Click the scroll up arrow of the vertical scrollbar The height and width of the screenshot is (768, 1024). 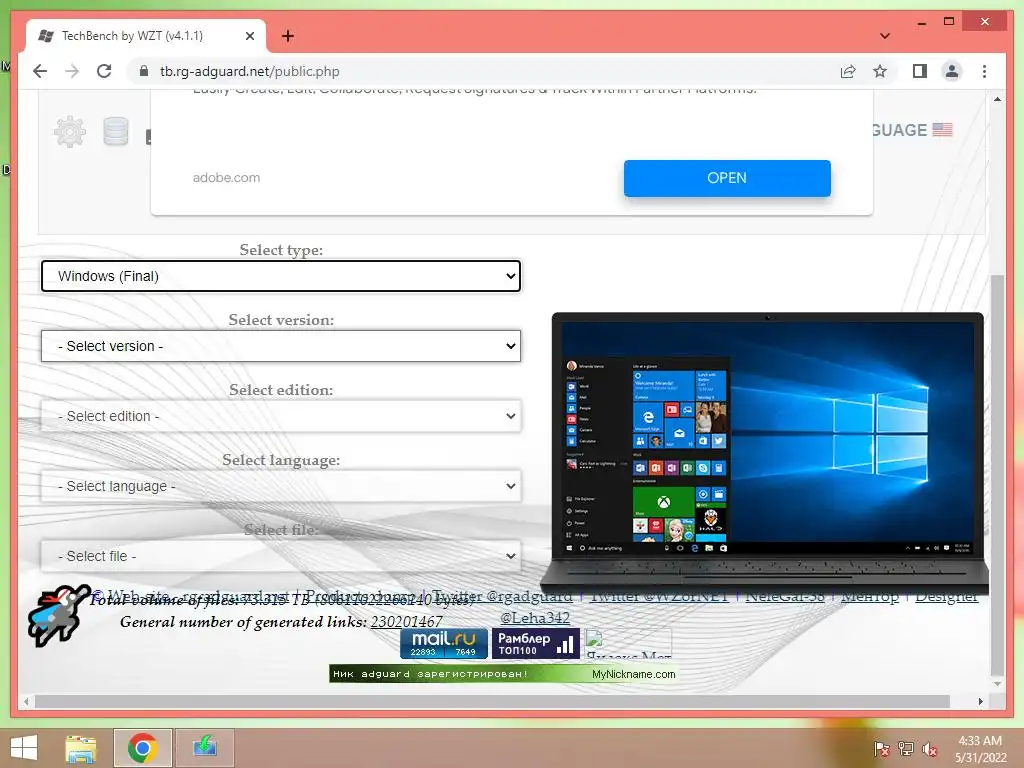997,99
